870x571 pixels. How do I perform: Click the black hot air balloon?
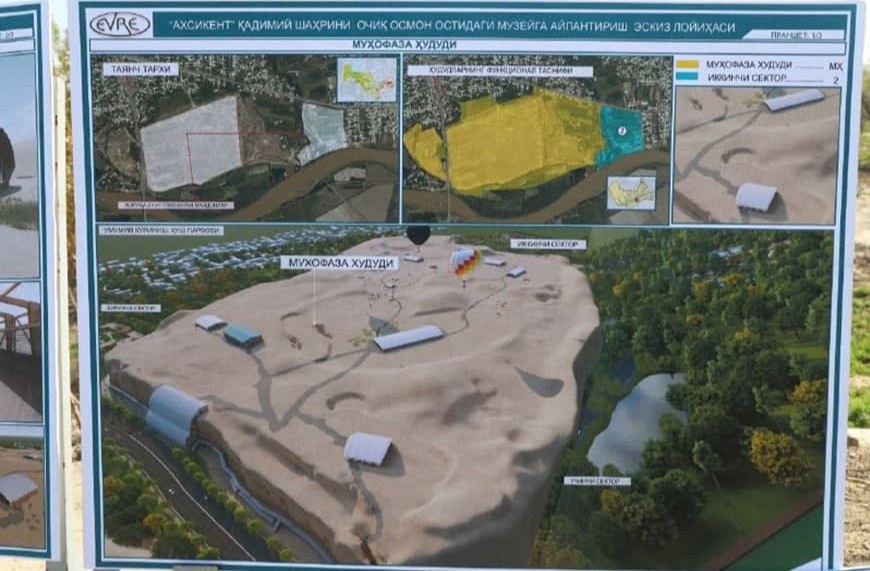tap(419, 237)
